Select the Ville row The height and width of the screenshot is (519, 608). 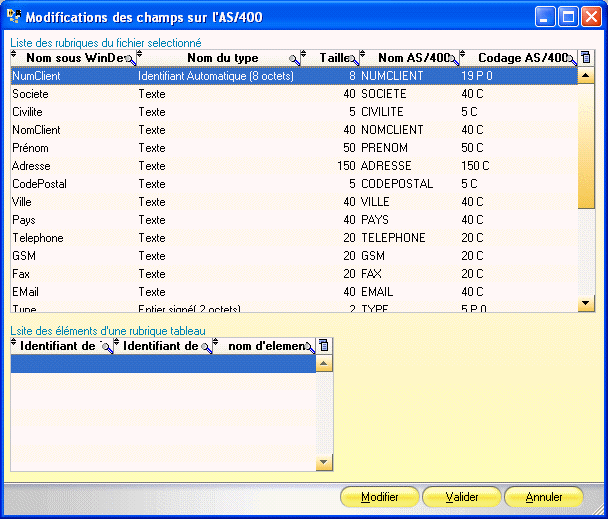click(x=294, y=202)
